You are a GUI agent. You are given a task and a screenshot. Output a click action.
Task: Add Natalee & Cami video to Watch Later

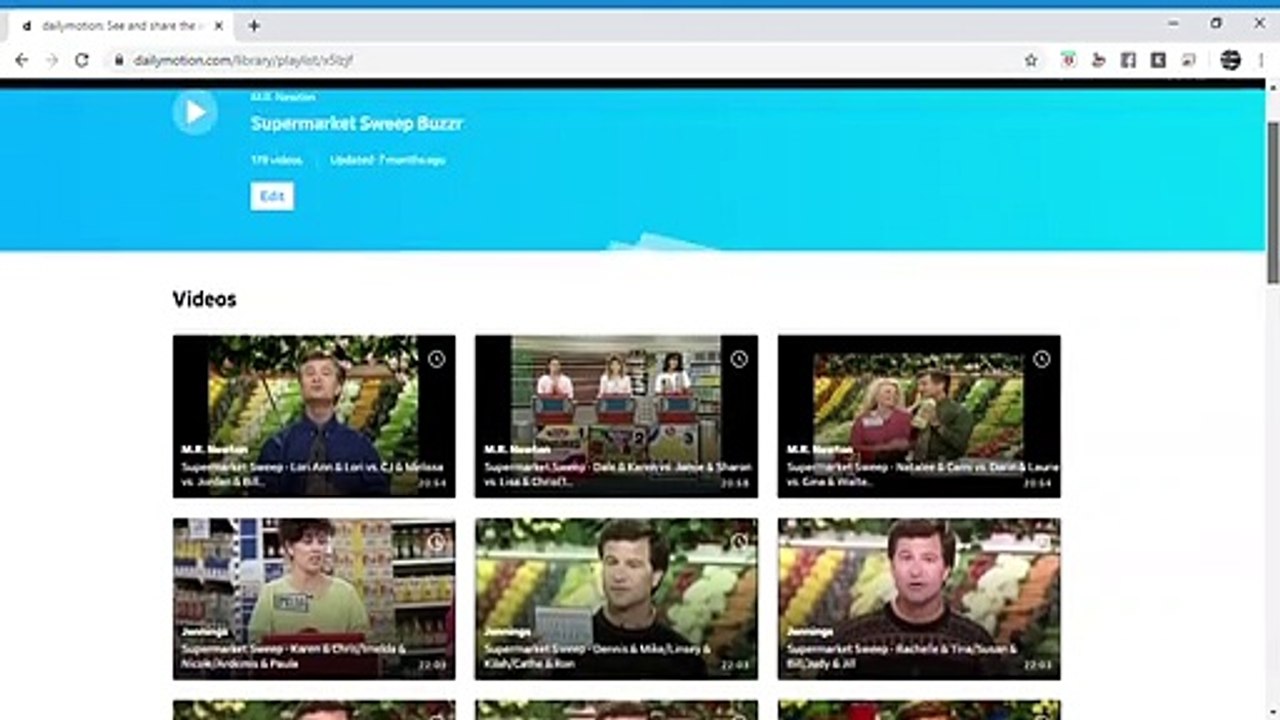[x=1041, y=359]
